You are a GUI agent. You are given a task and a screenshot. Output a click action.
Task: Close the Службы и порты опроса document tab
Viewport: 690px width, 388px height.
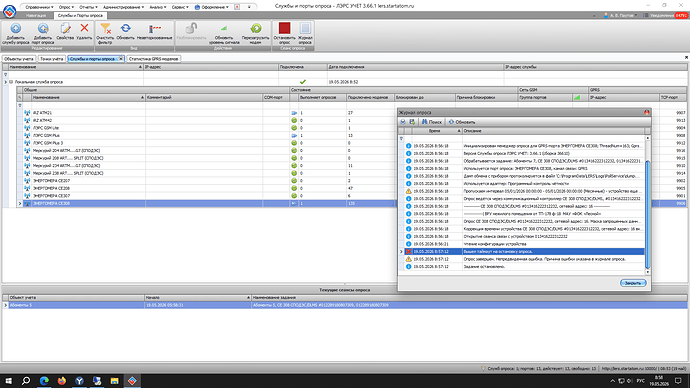[x=121, y=59]
